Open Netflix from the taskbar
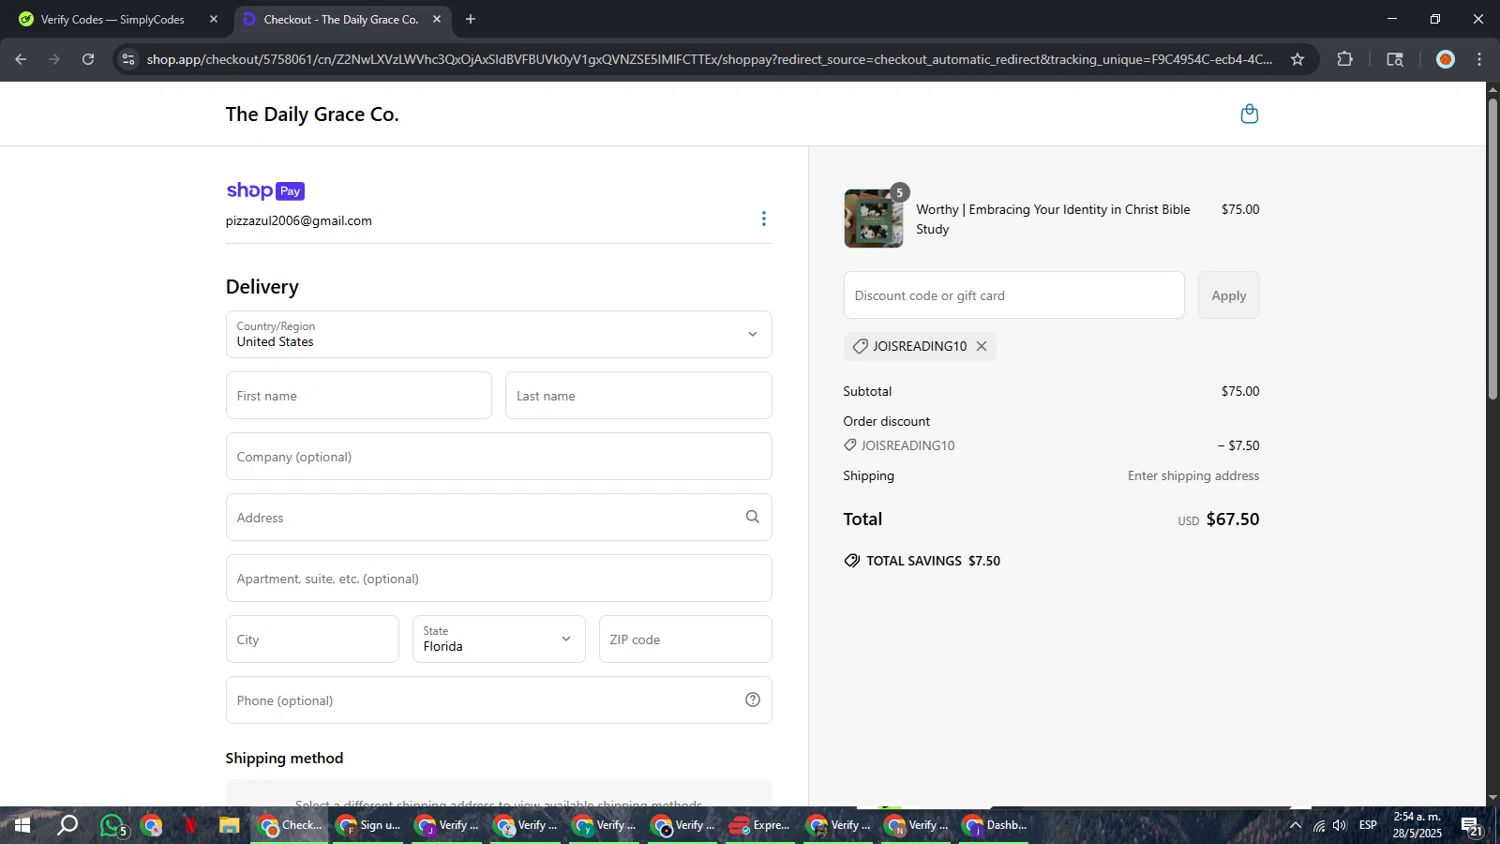 point(190,826)
